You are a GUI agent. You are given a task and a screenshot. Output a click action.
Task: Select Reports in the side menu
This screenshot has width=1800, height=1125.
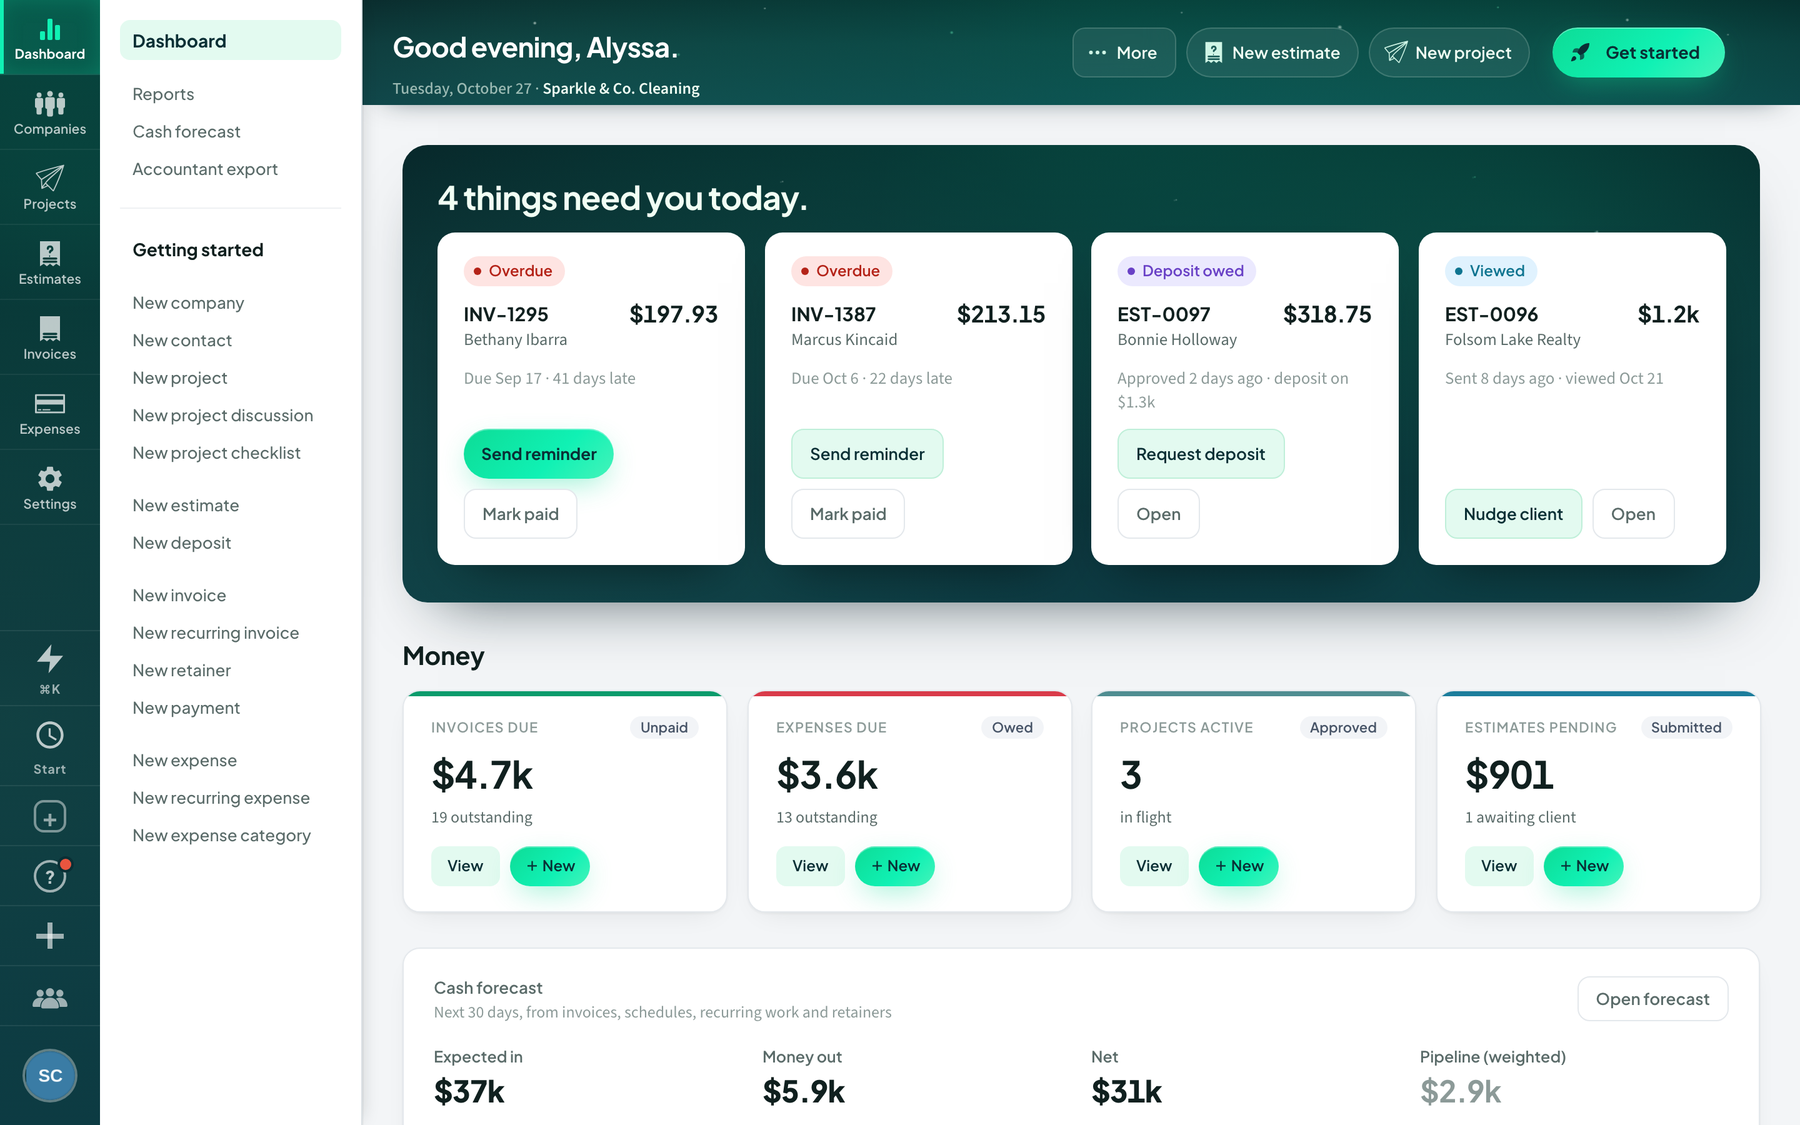tap(163, 94)
